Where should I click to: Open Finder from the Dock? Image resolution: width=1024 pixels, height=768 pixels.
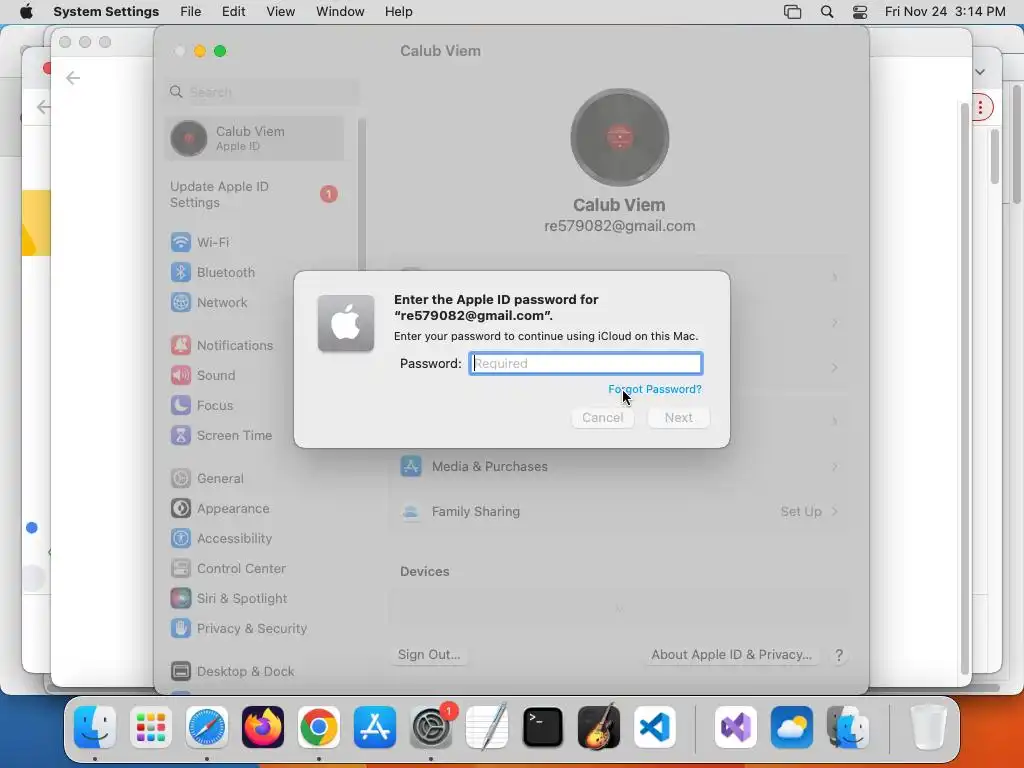click(x=95, y=727)
